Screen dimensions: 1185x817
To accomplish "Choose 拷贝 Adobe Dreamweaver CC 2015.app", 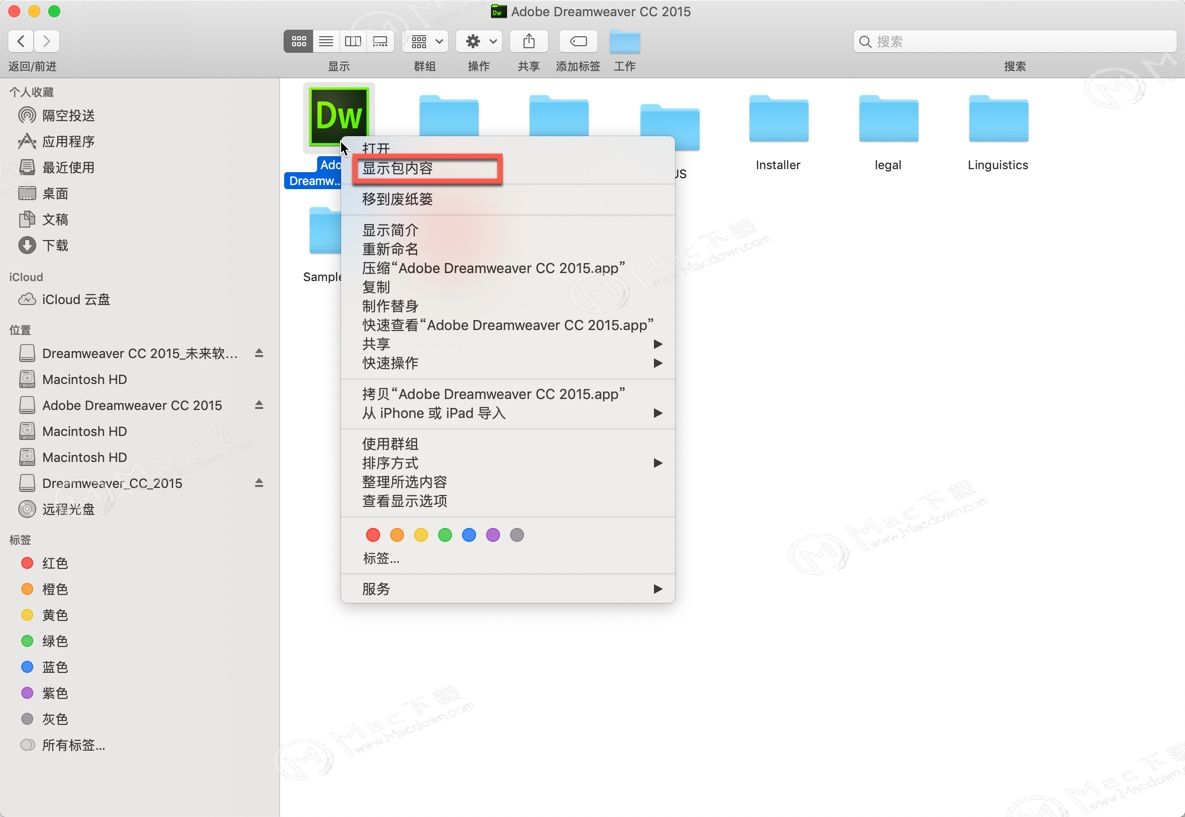I will tap(508, 394).
